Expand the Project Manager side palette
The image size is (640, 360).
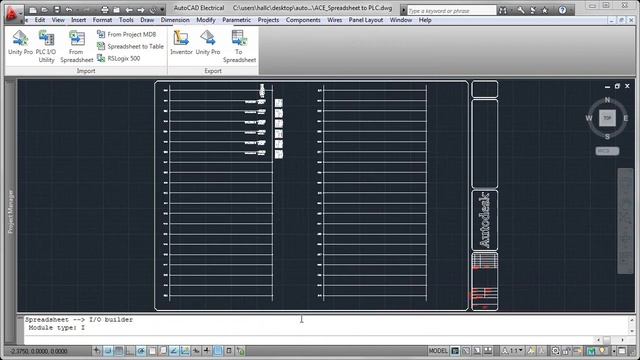coord(11,211)
